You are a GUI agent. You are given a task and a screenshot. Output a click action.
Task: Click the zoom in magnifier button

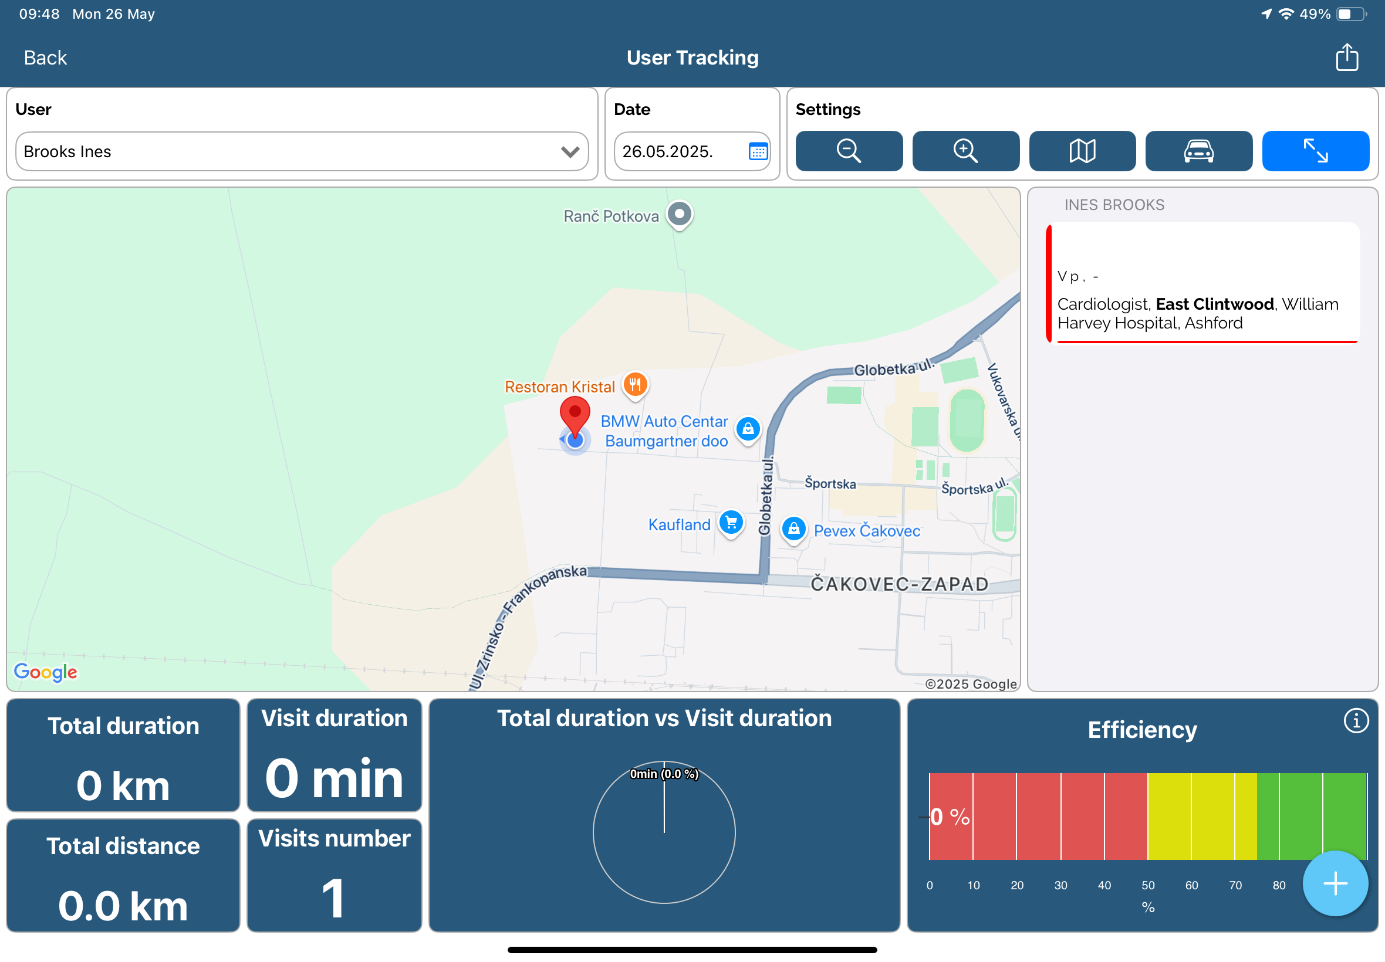[x=965, y=151]
